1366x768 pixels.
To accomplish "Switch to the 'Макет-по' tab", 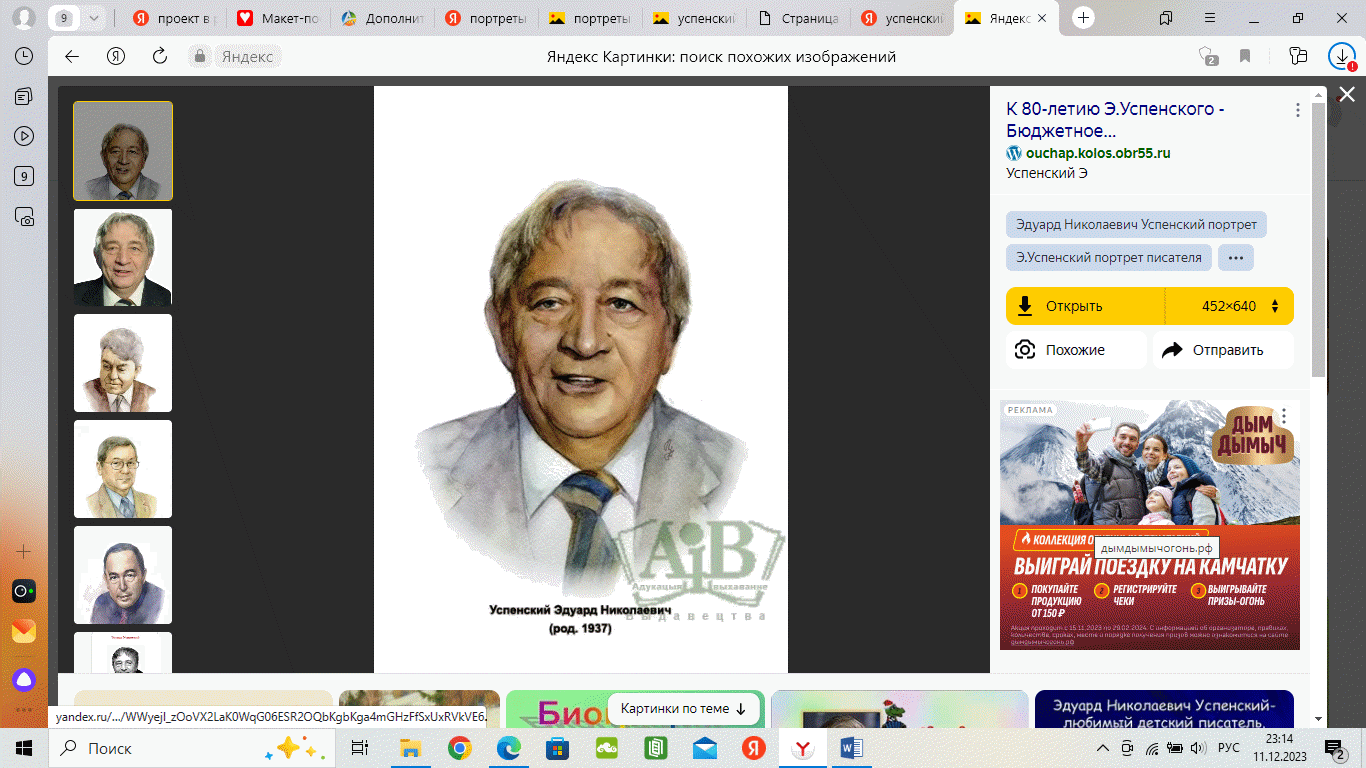I will (279, 18).
